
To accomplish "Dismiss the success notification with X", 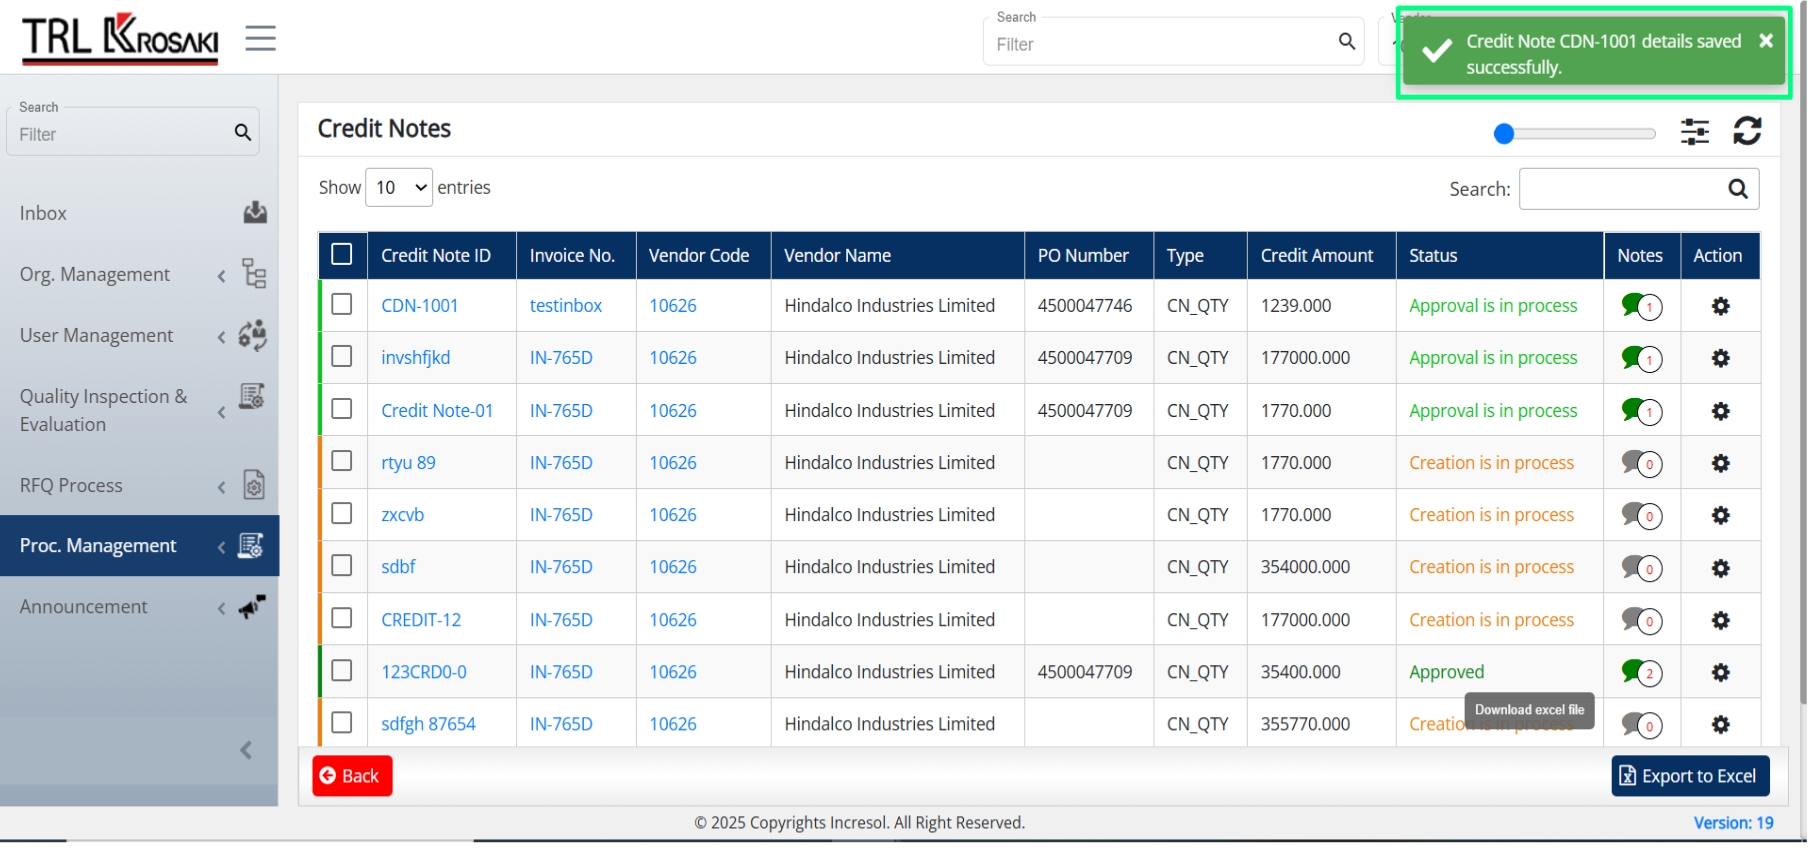I will (x=1766, y=41).
